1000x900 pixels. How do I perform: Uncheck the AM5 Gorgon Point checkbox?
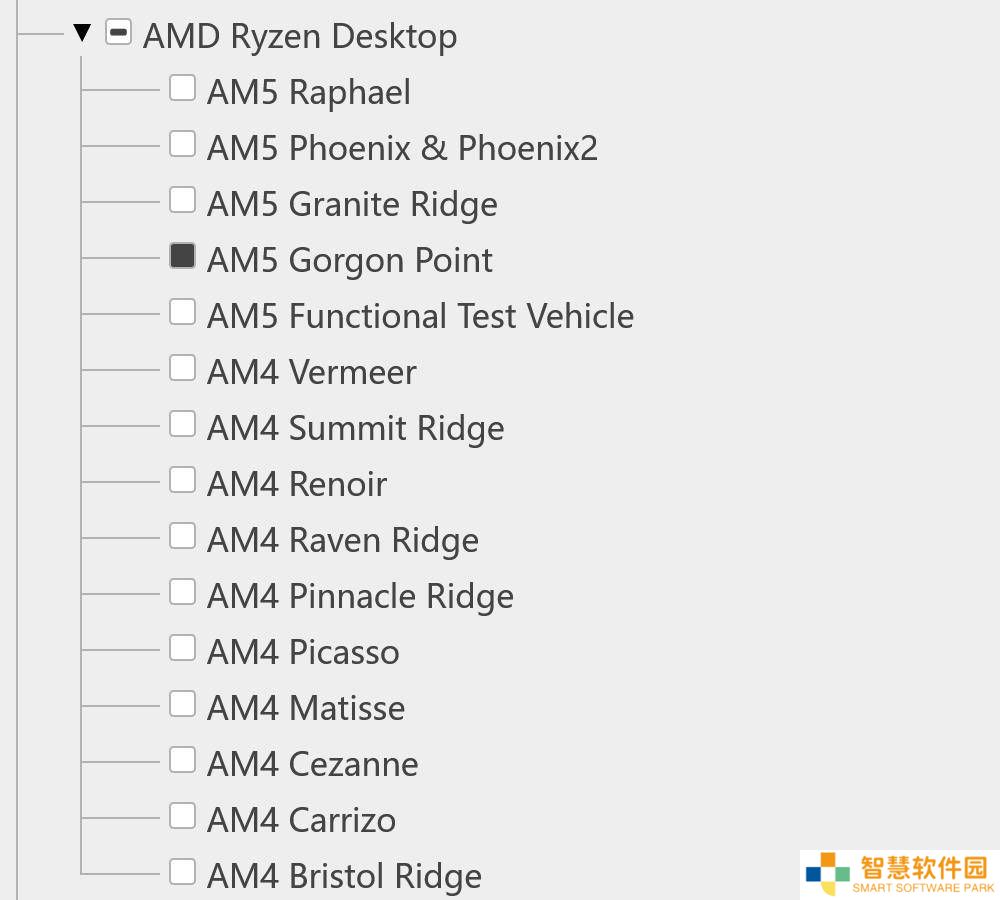[182, 256]
